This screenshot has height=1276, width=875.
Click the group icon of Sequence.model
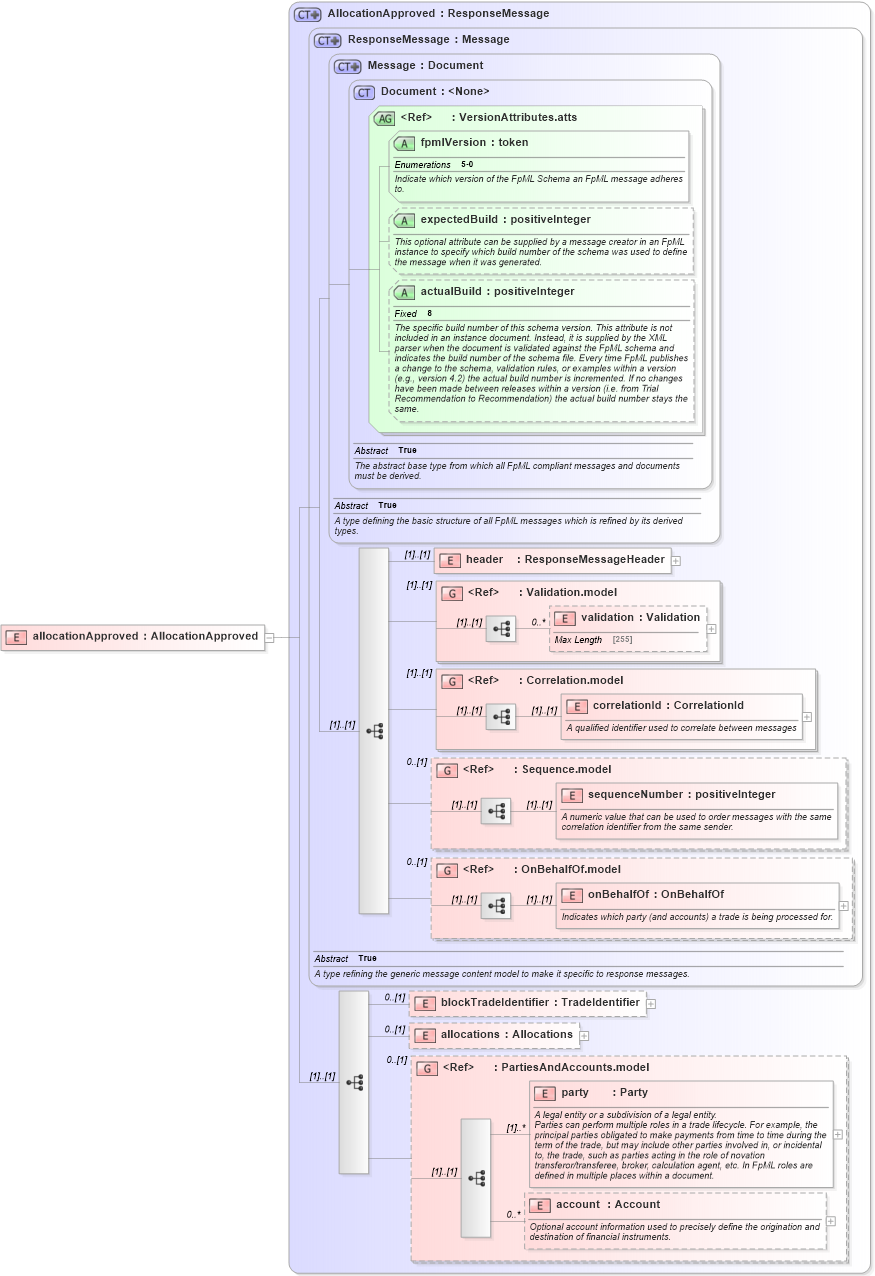tap(446, 770)
